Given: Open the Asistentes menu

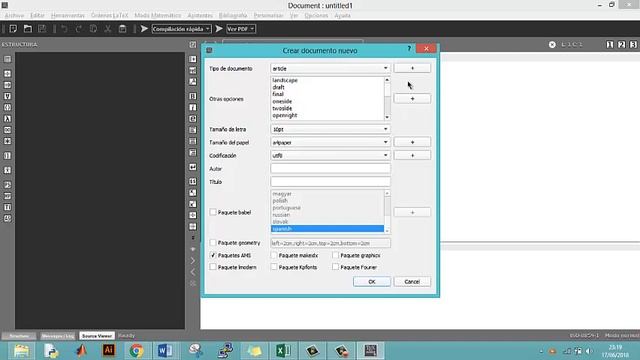Looking at the screenshot, I should [200, 16].
